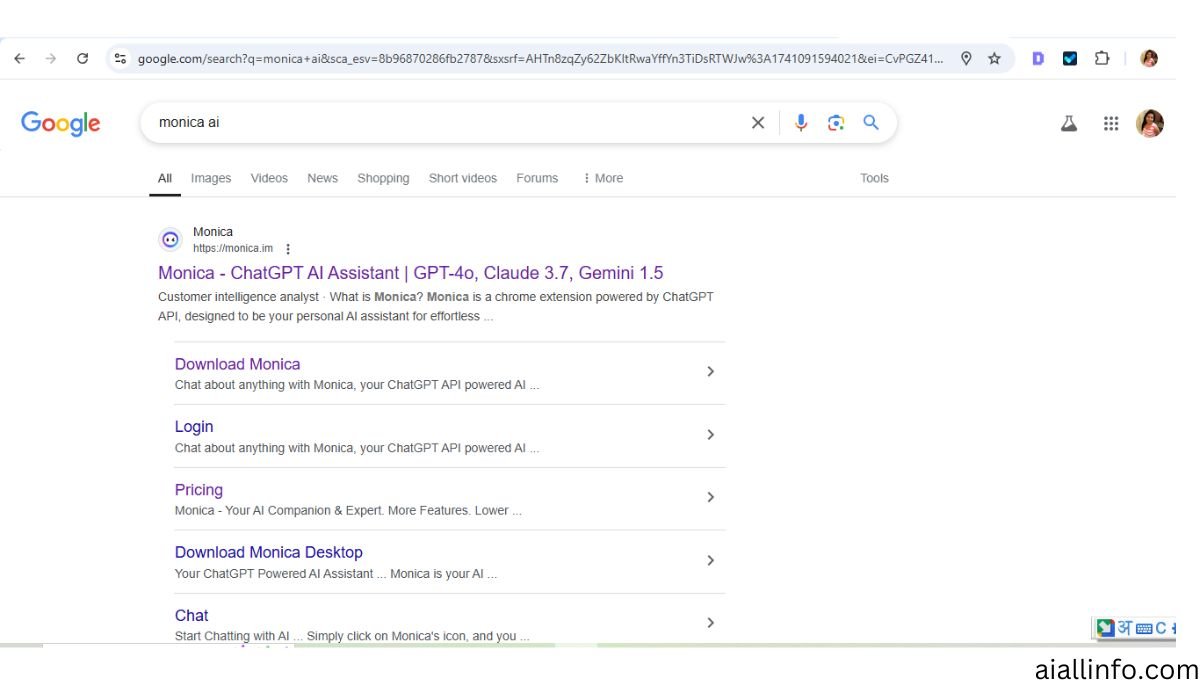Expand the Pricing sitelink arrow
The height and width of the screenshot is (685, 1200).
click(711, 498)
